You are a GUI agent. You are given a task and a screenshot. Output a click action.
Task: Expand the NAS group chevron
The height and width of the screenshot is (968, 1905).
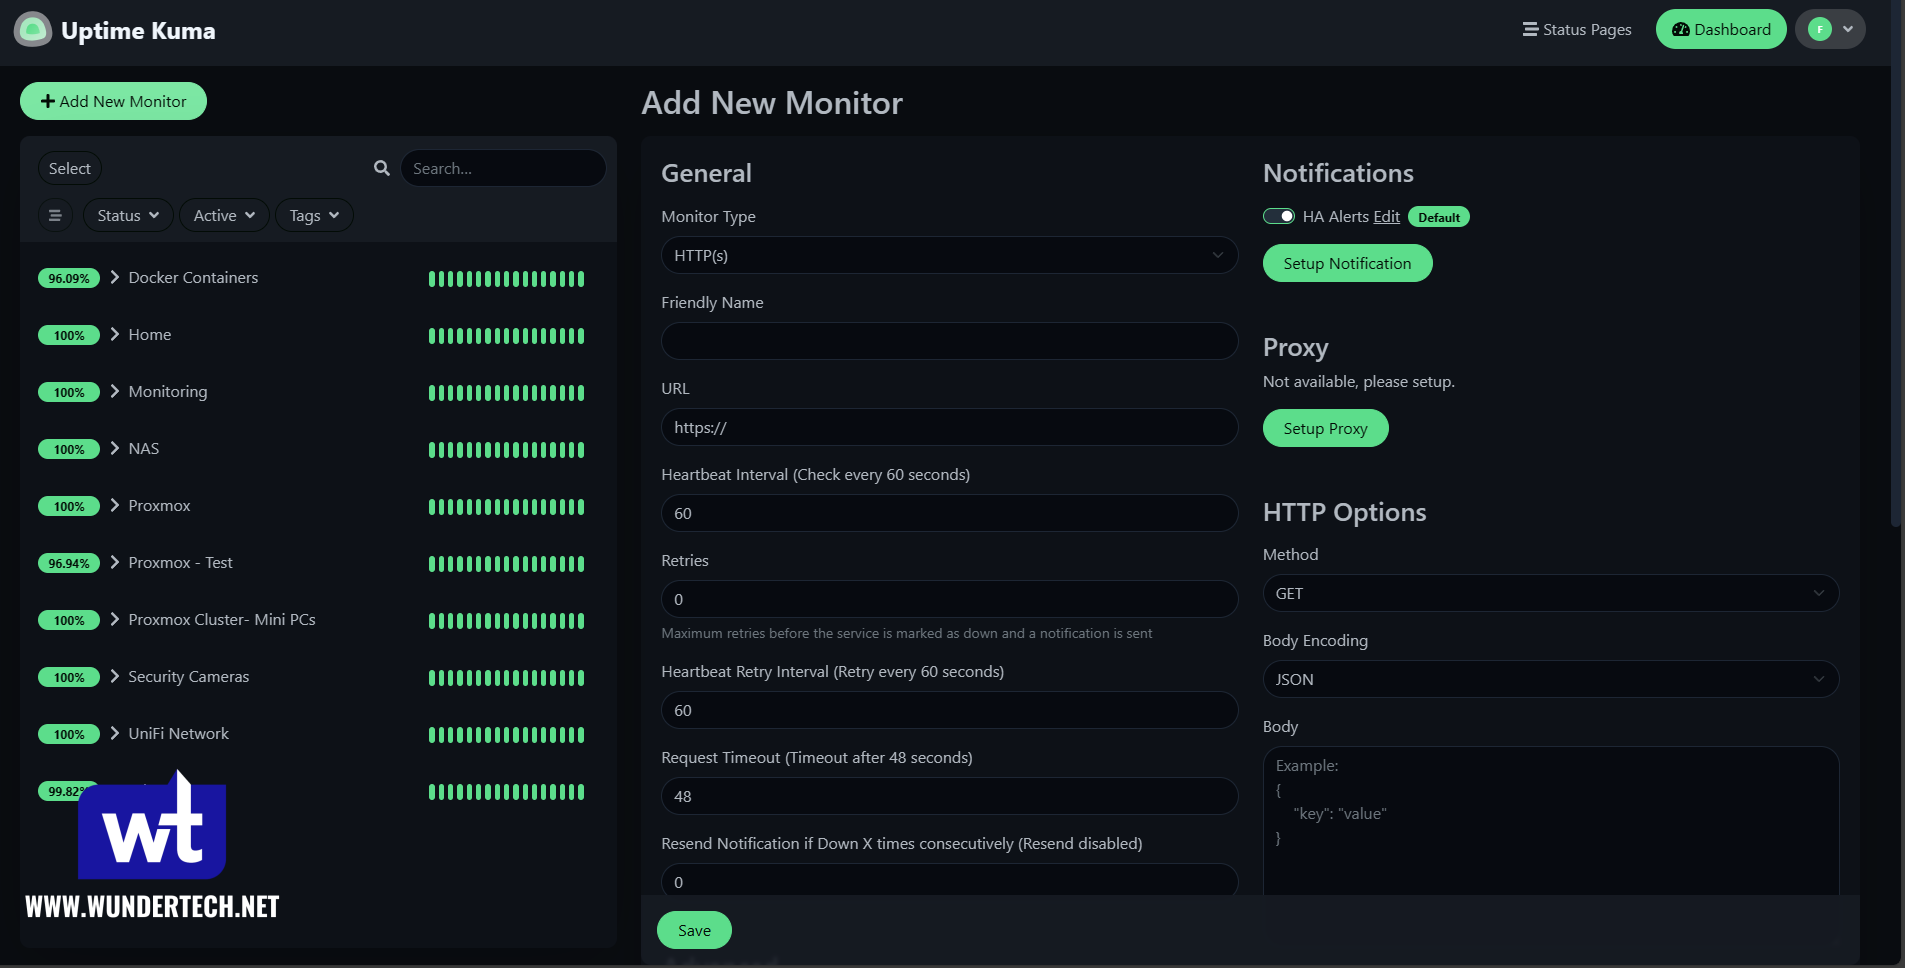114,448
